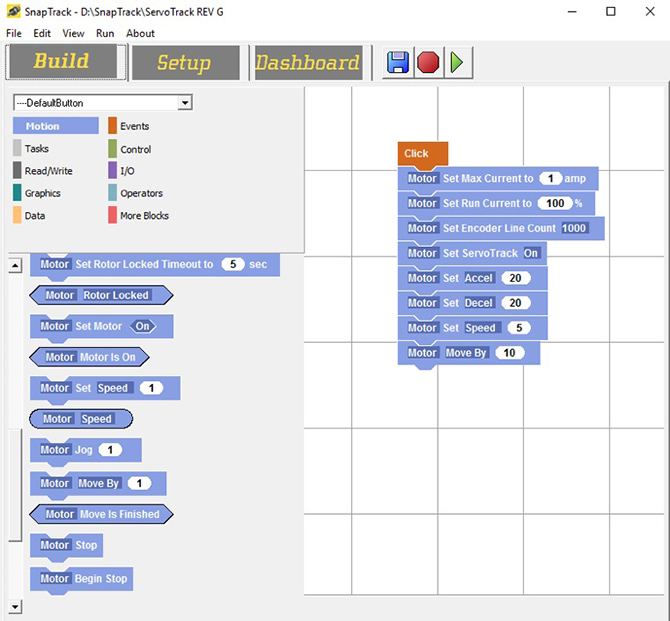Select the Motion block category
Screen dimensions: 670x621
click(56, 126)
